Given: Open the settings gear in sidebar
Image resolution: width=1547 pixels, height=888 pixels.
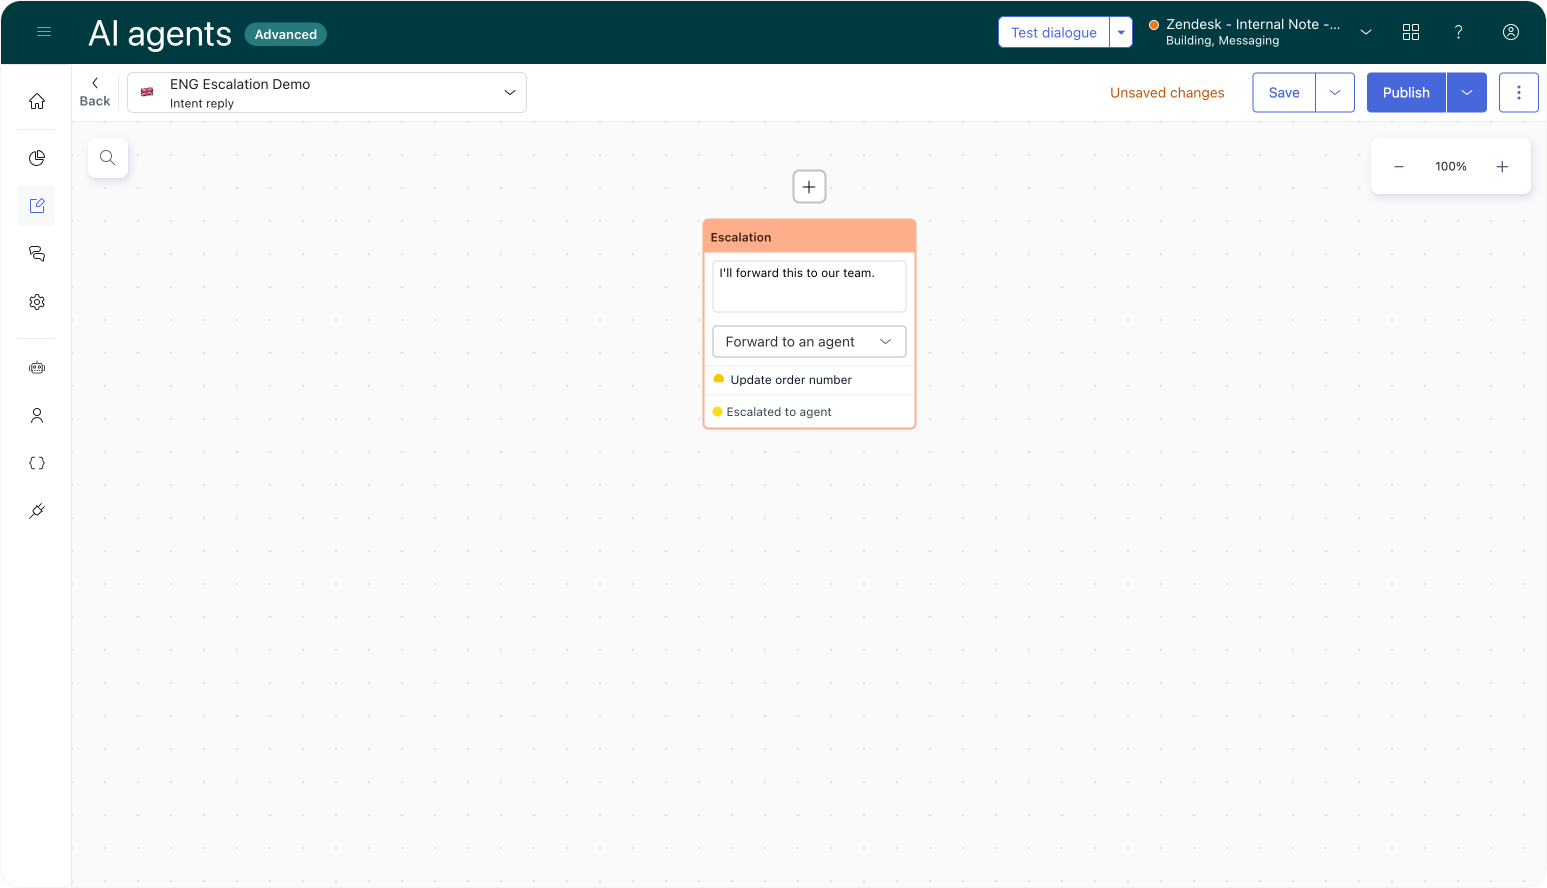Looking at the screenshot, I should pos(37,302).
